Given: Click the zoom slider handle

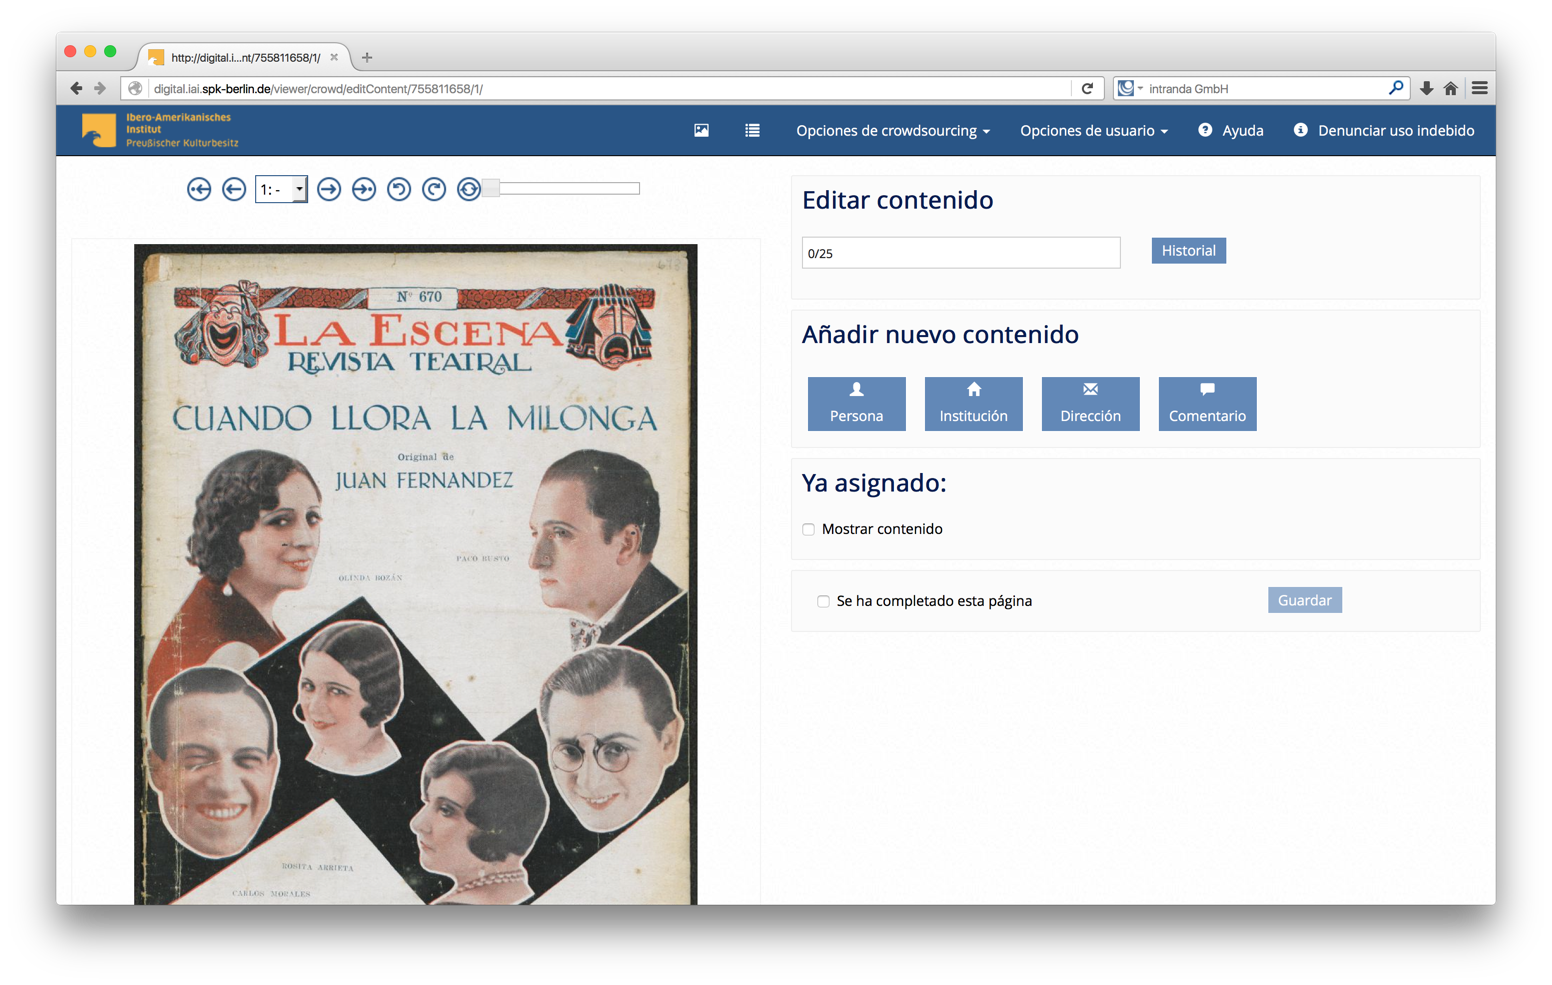Looking at the screenshot, I should pyautogui.click(x=491, y=188).
